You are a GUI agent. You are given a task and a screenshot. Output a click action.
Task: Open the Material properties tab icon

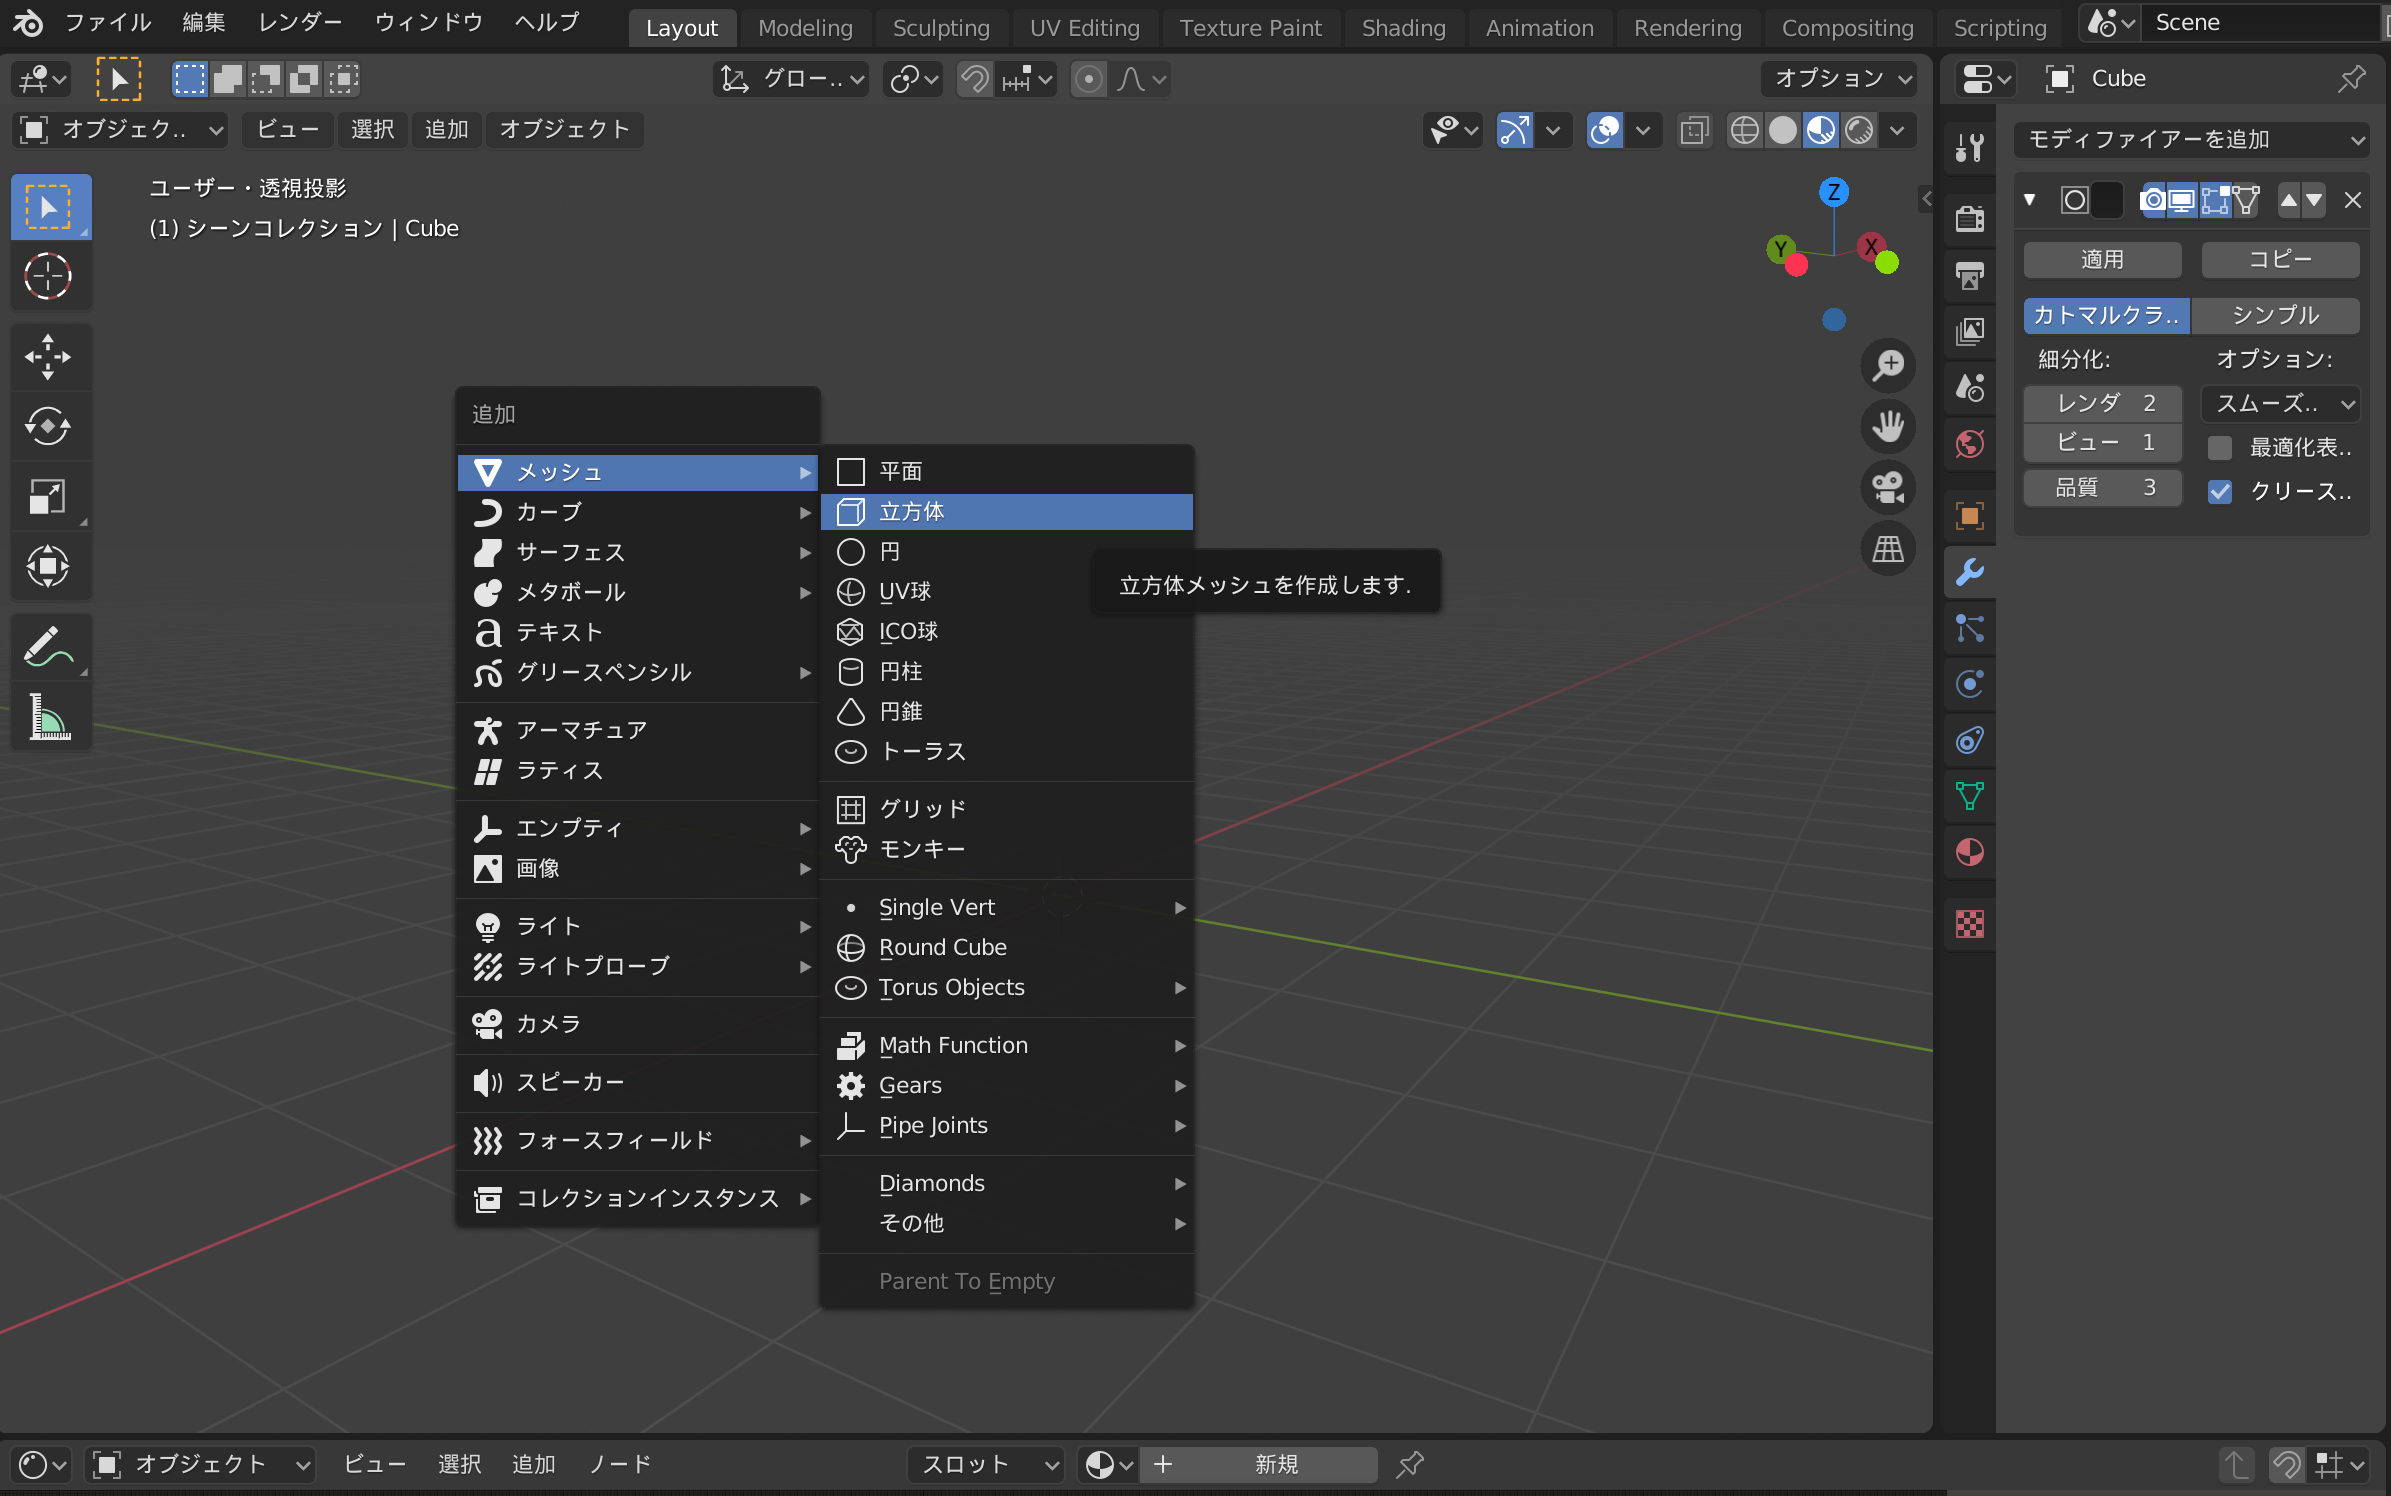coord(1969,853)
